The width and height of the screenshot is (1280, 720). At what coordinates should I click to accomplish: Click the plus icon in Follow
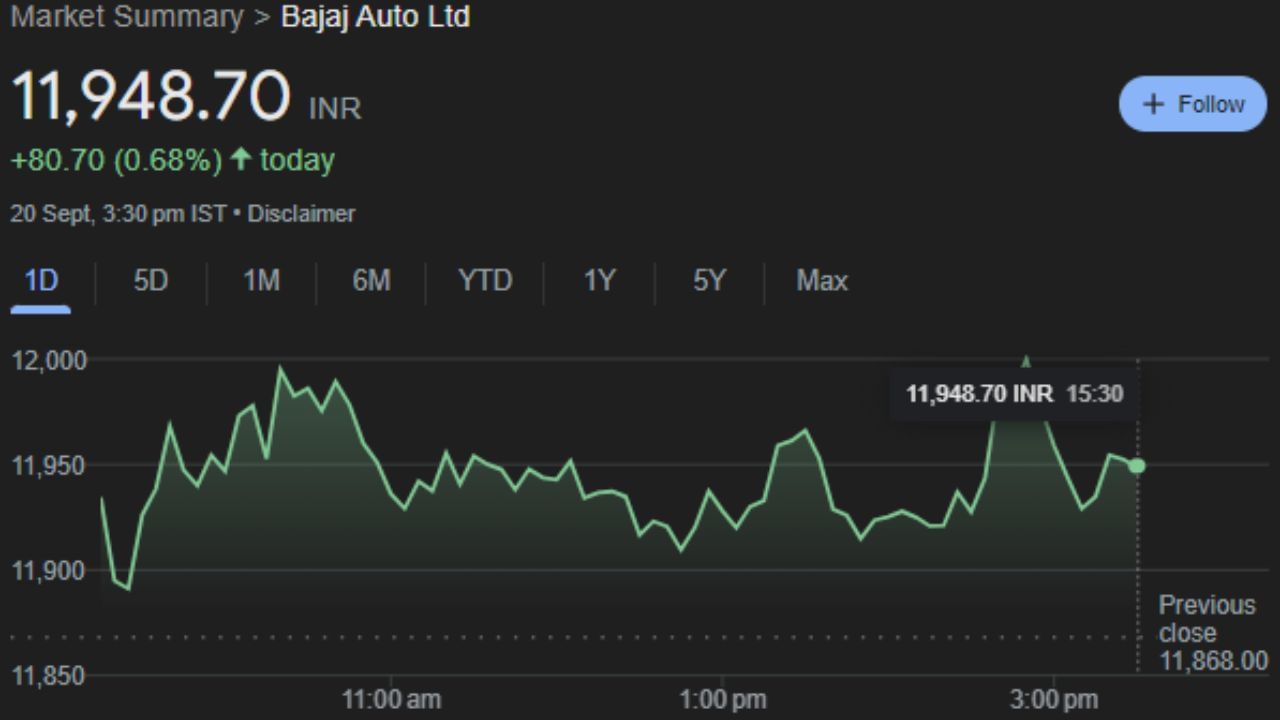[x=1153, y=104]
